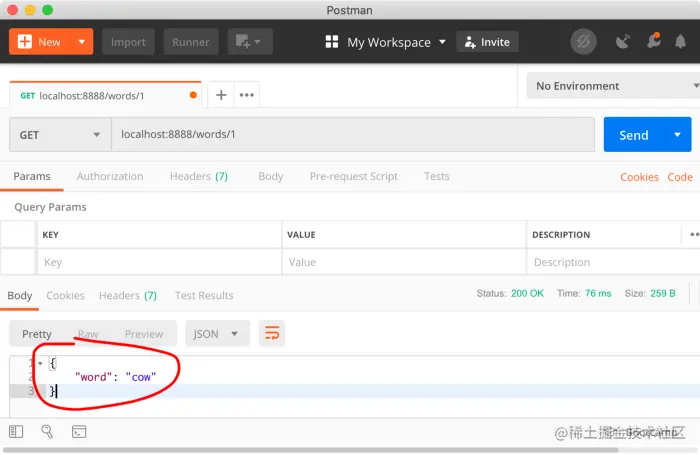This screenshot has width=700, height=455.
Task: Click the Value input cell
Action: [404, 262]
